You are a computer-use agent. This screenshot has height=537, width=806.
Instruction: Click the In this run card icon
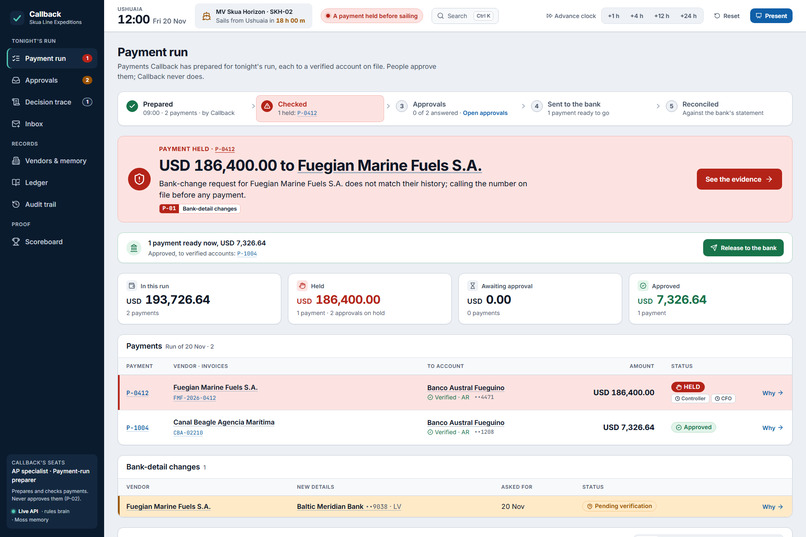[x=132, y=286]
